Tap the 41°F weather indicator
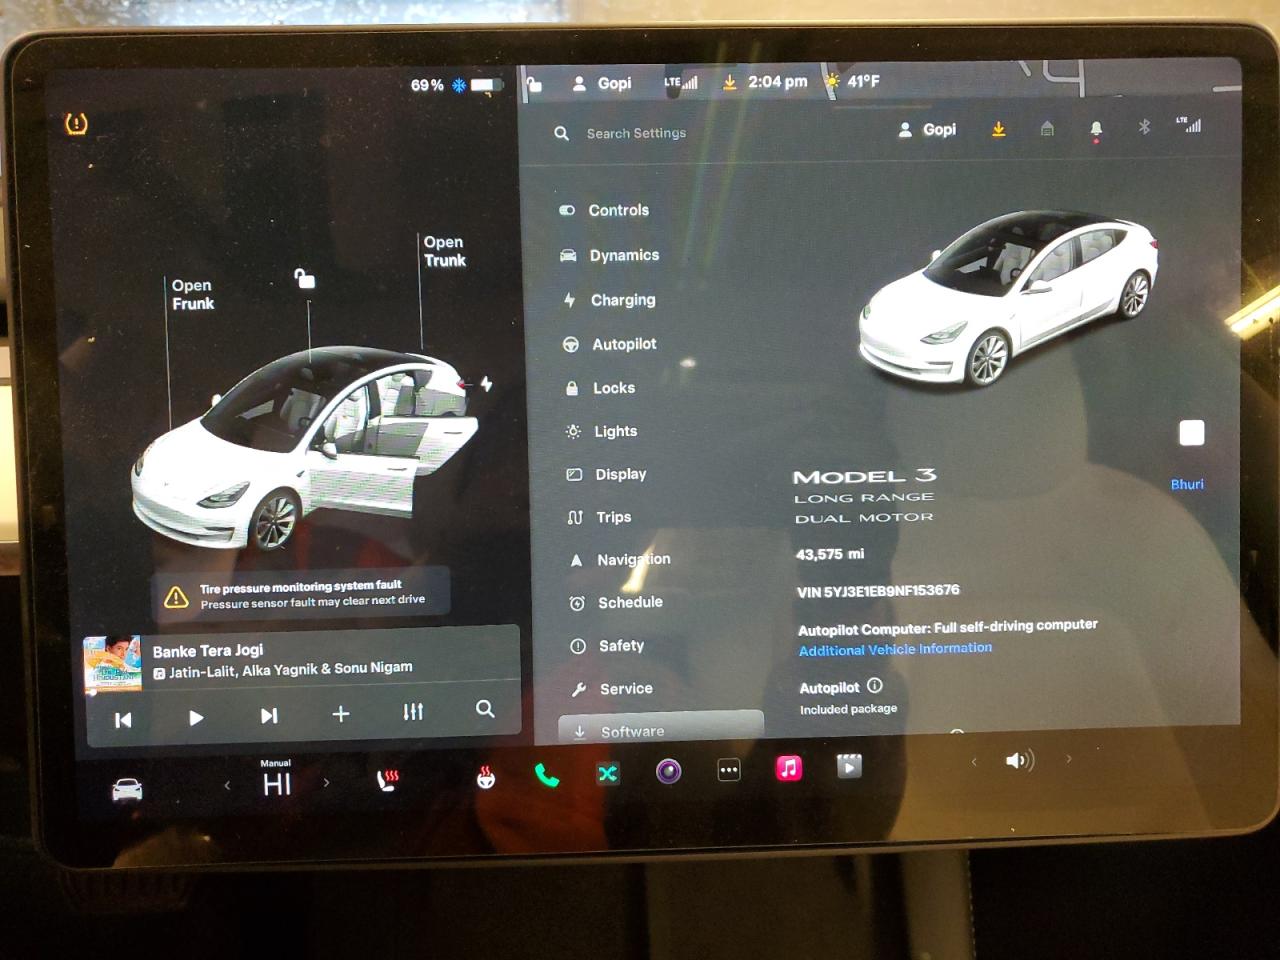 (x=852, y=81)
